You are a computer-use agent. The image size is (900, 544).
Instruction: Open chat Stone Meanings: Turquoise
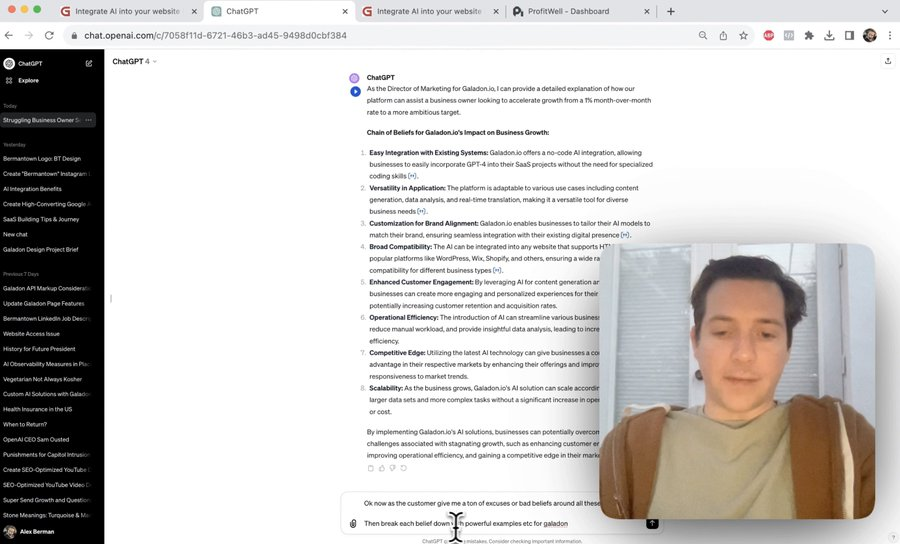[47, 515]
